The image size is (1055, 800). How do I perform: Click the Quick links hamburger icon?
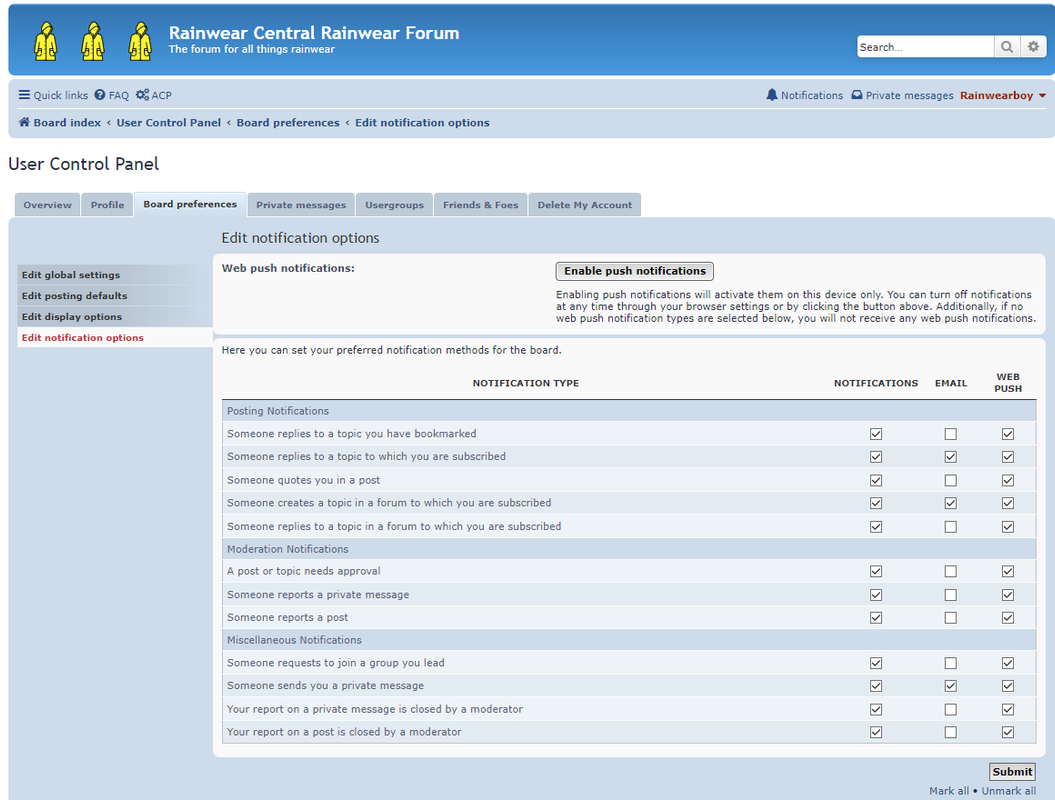click(x=24, y=95)
